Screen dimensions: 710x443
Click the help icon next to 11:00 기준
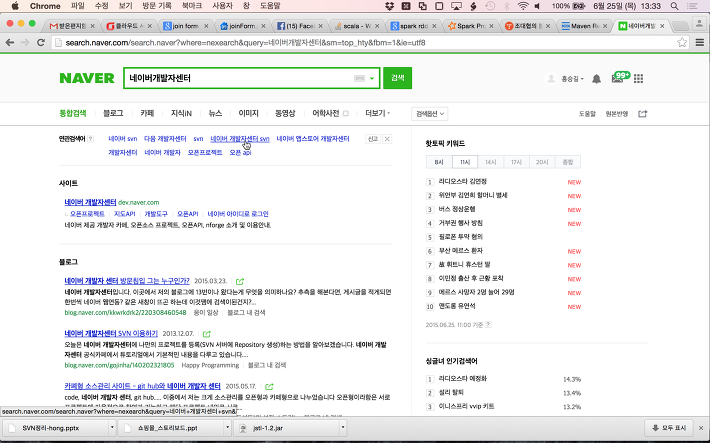488,324
